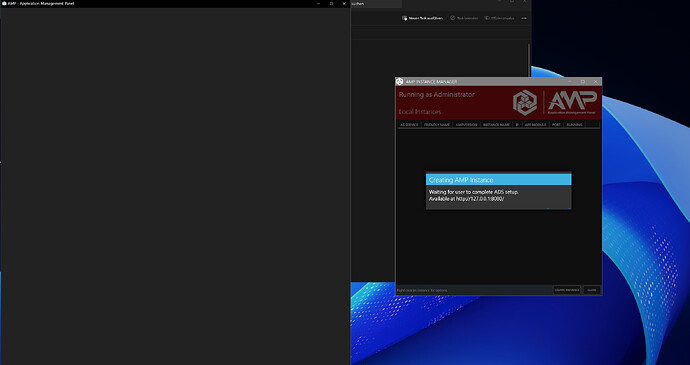This screenshot has width=690, height=365.
Task: Maximize the AMP Instance Manager window
Action: [x=583, y=82]
